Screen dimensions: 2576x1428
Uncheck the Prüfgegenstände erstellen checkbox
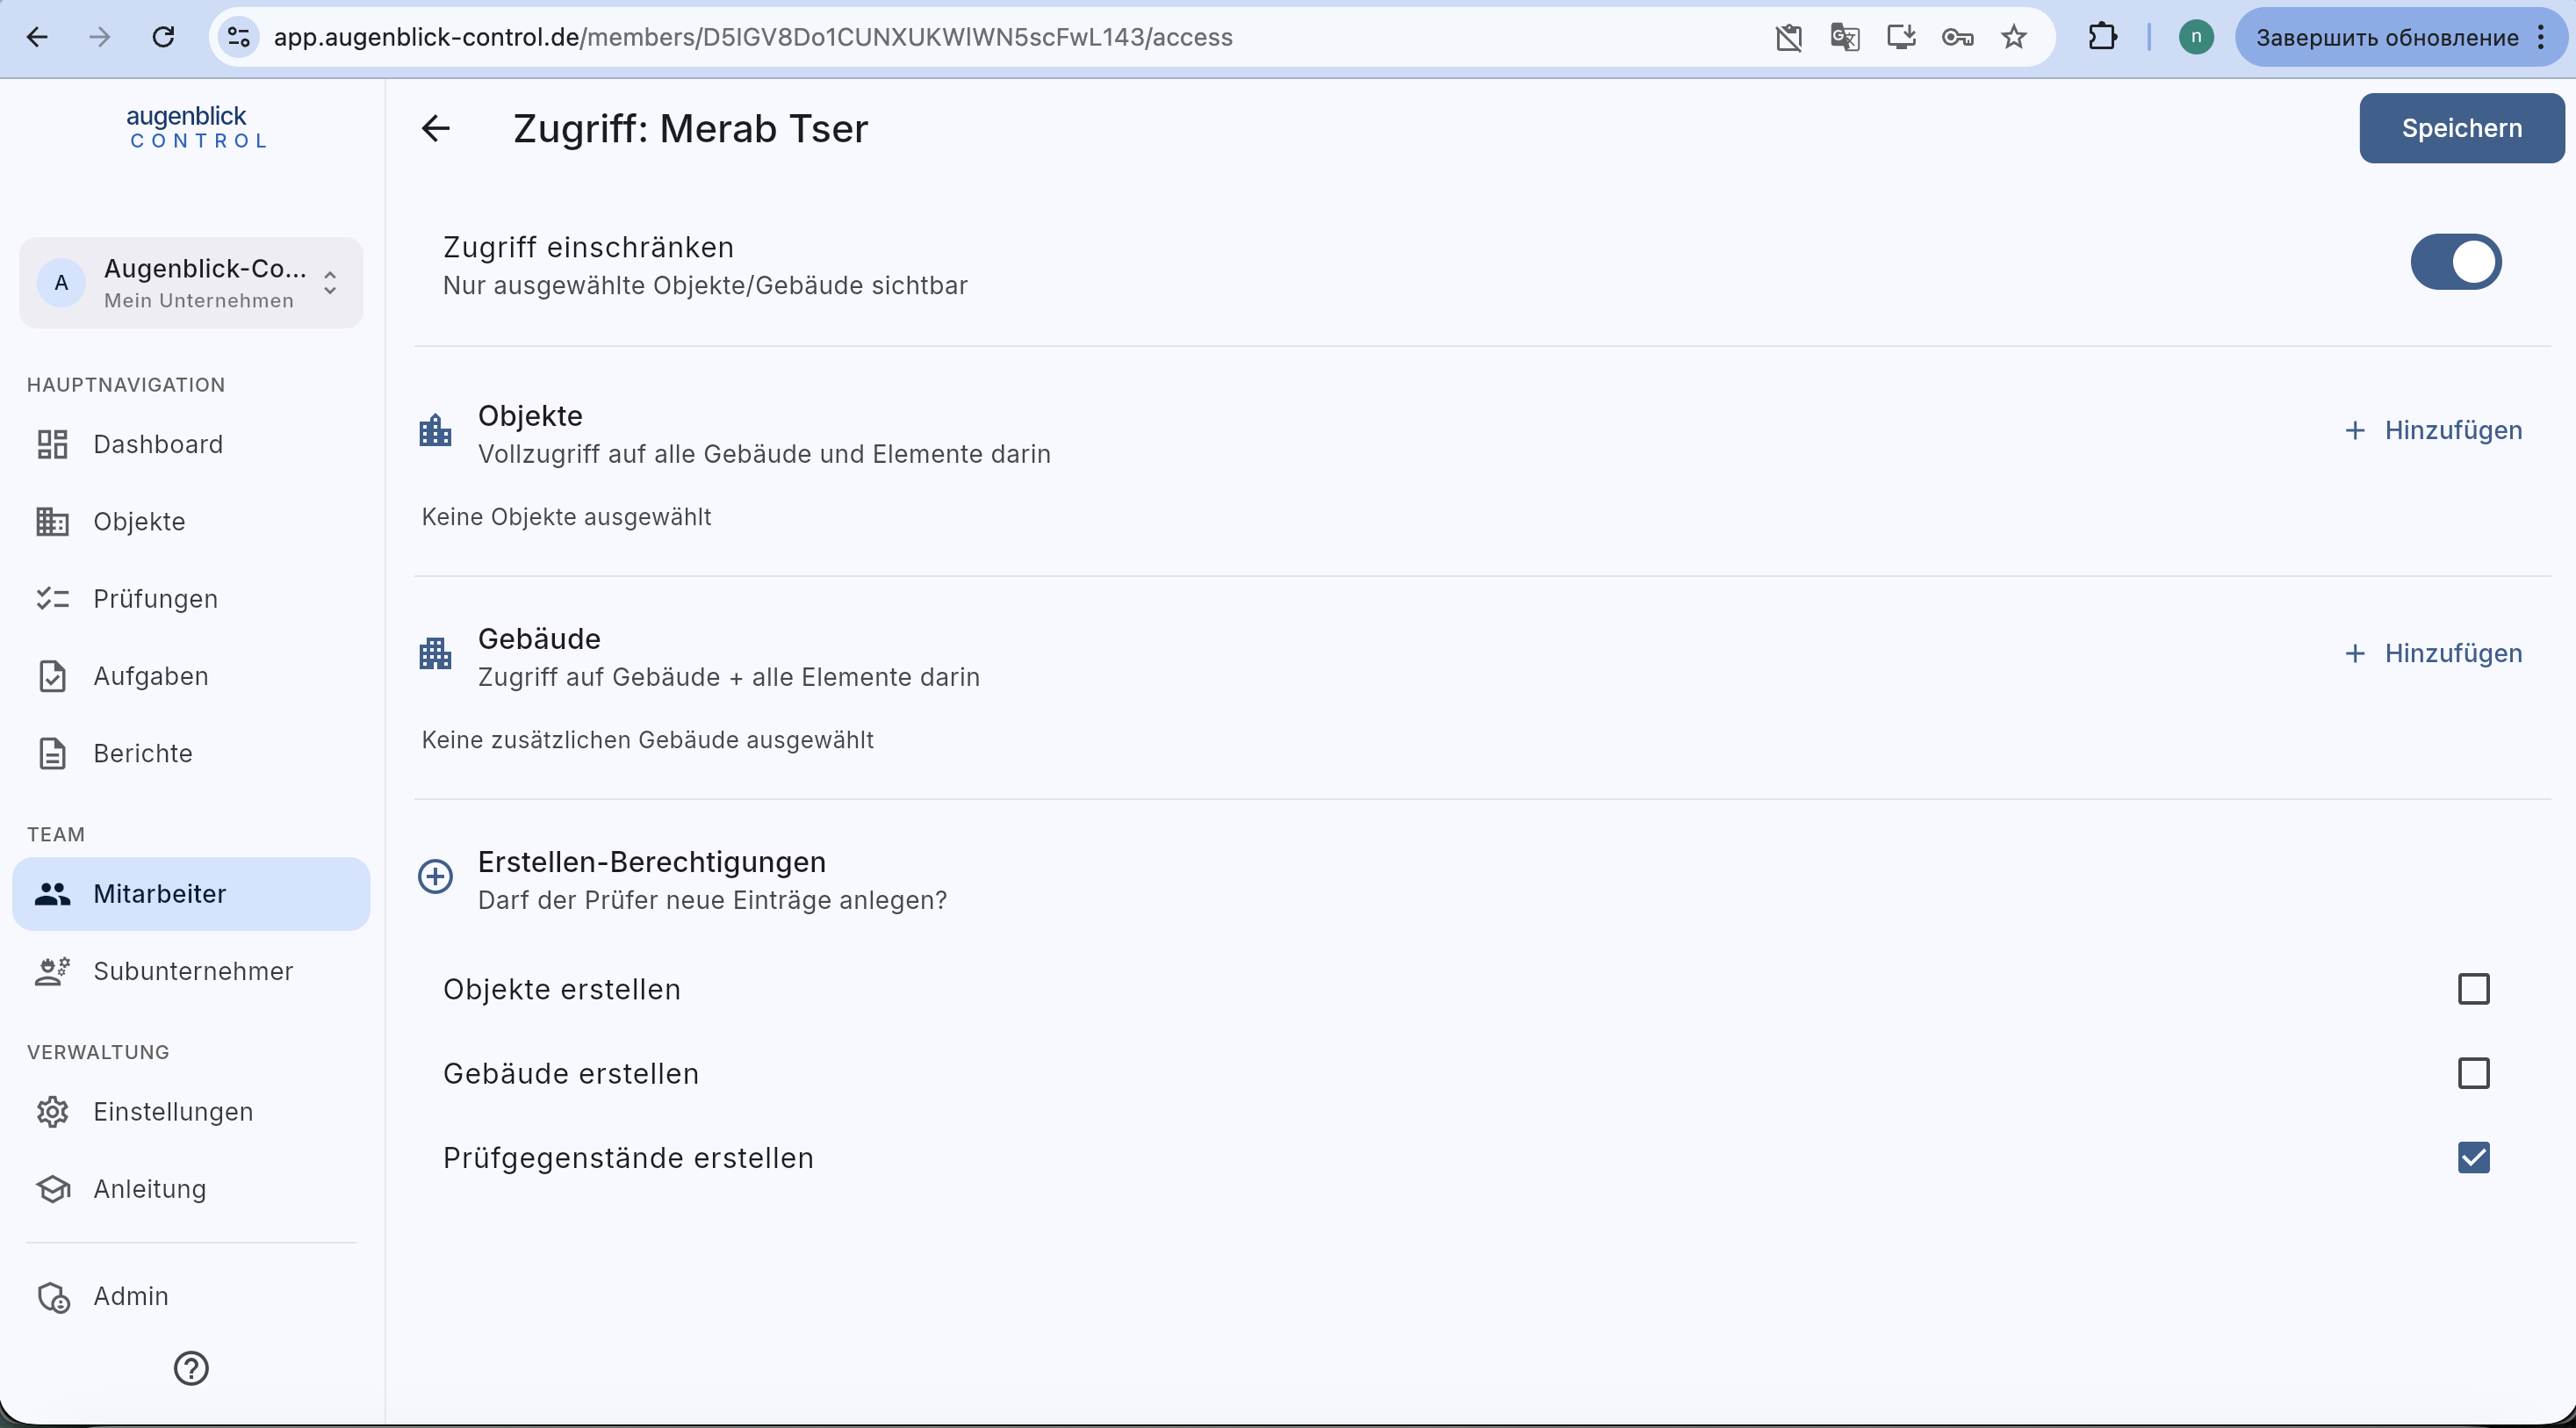(2473, 1157)
